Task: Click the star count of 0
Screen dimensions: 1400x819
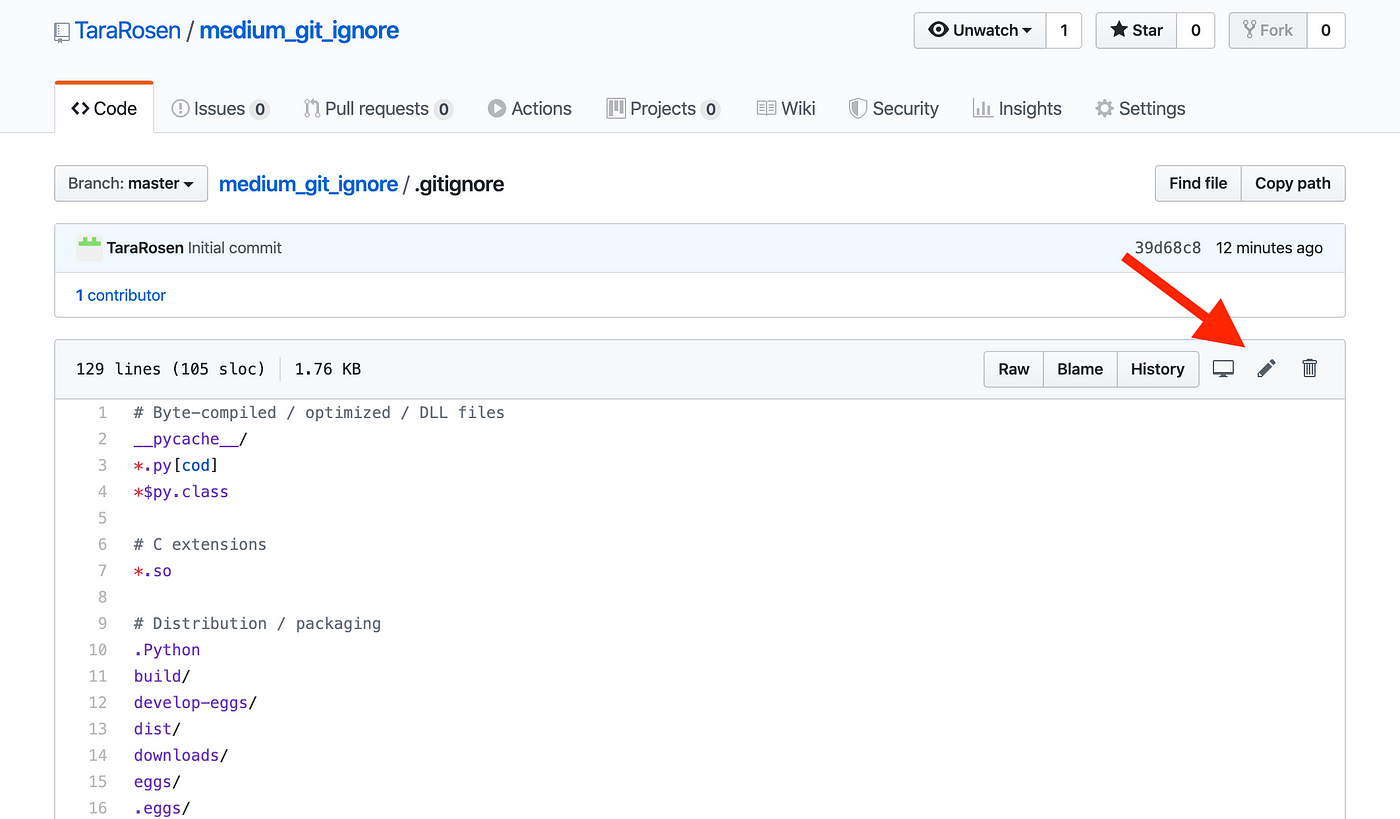Action: (1195, 30)
